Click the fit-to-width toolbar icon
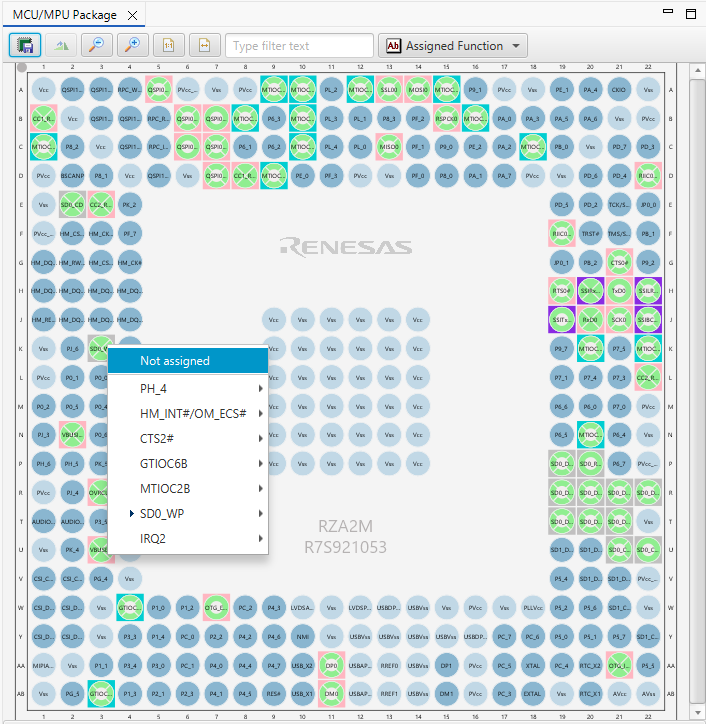The height and width of the screenshot is (724, 706). [x=204, y=46]
